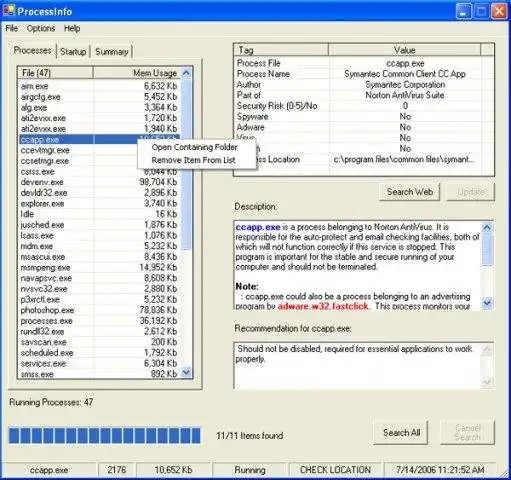The image size is (511, 480).
Task: Select photoshop.exe in the process list
Action: point(99,310)
